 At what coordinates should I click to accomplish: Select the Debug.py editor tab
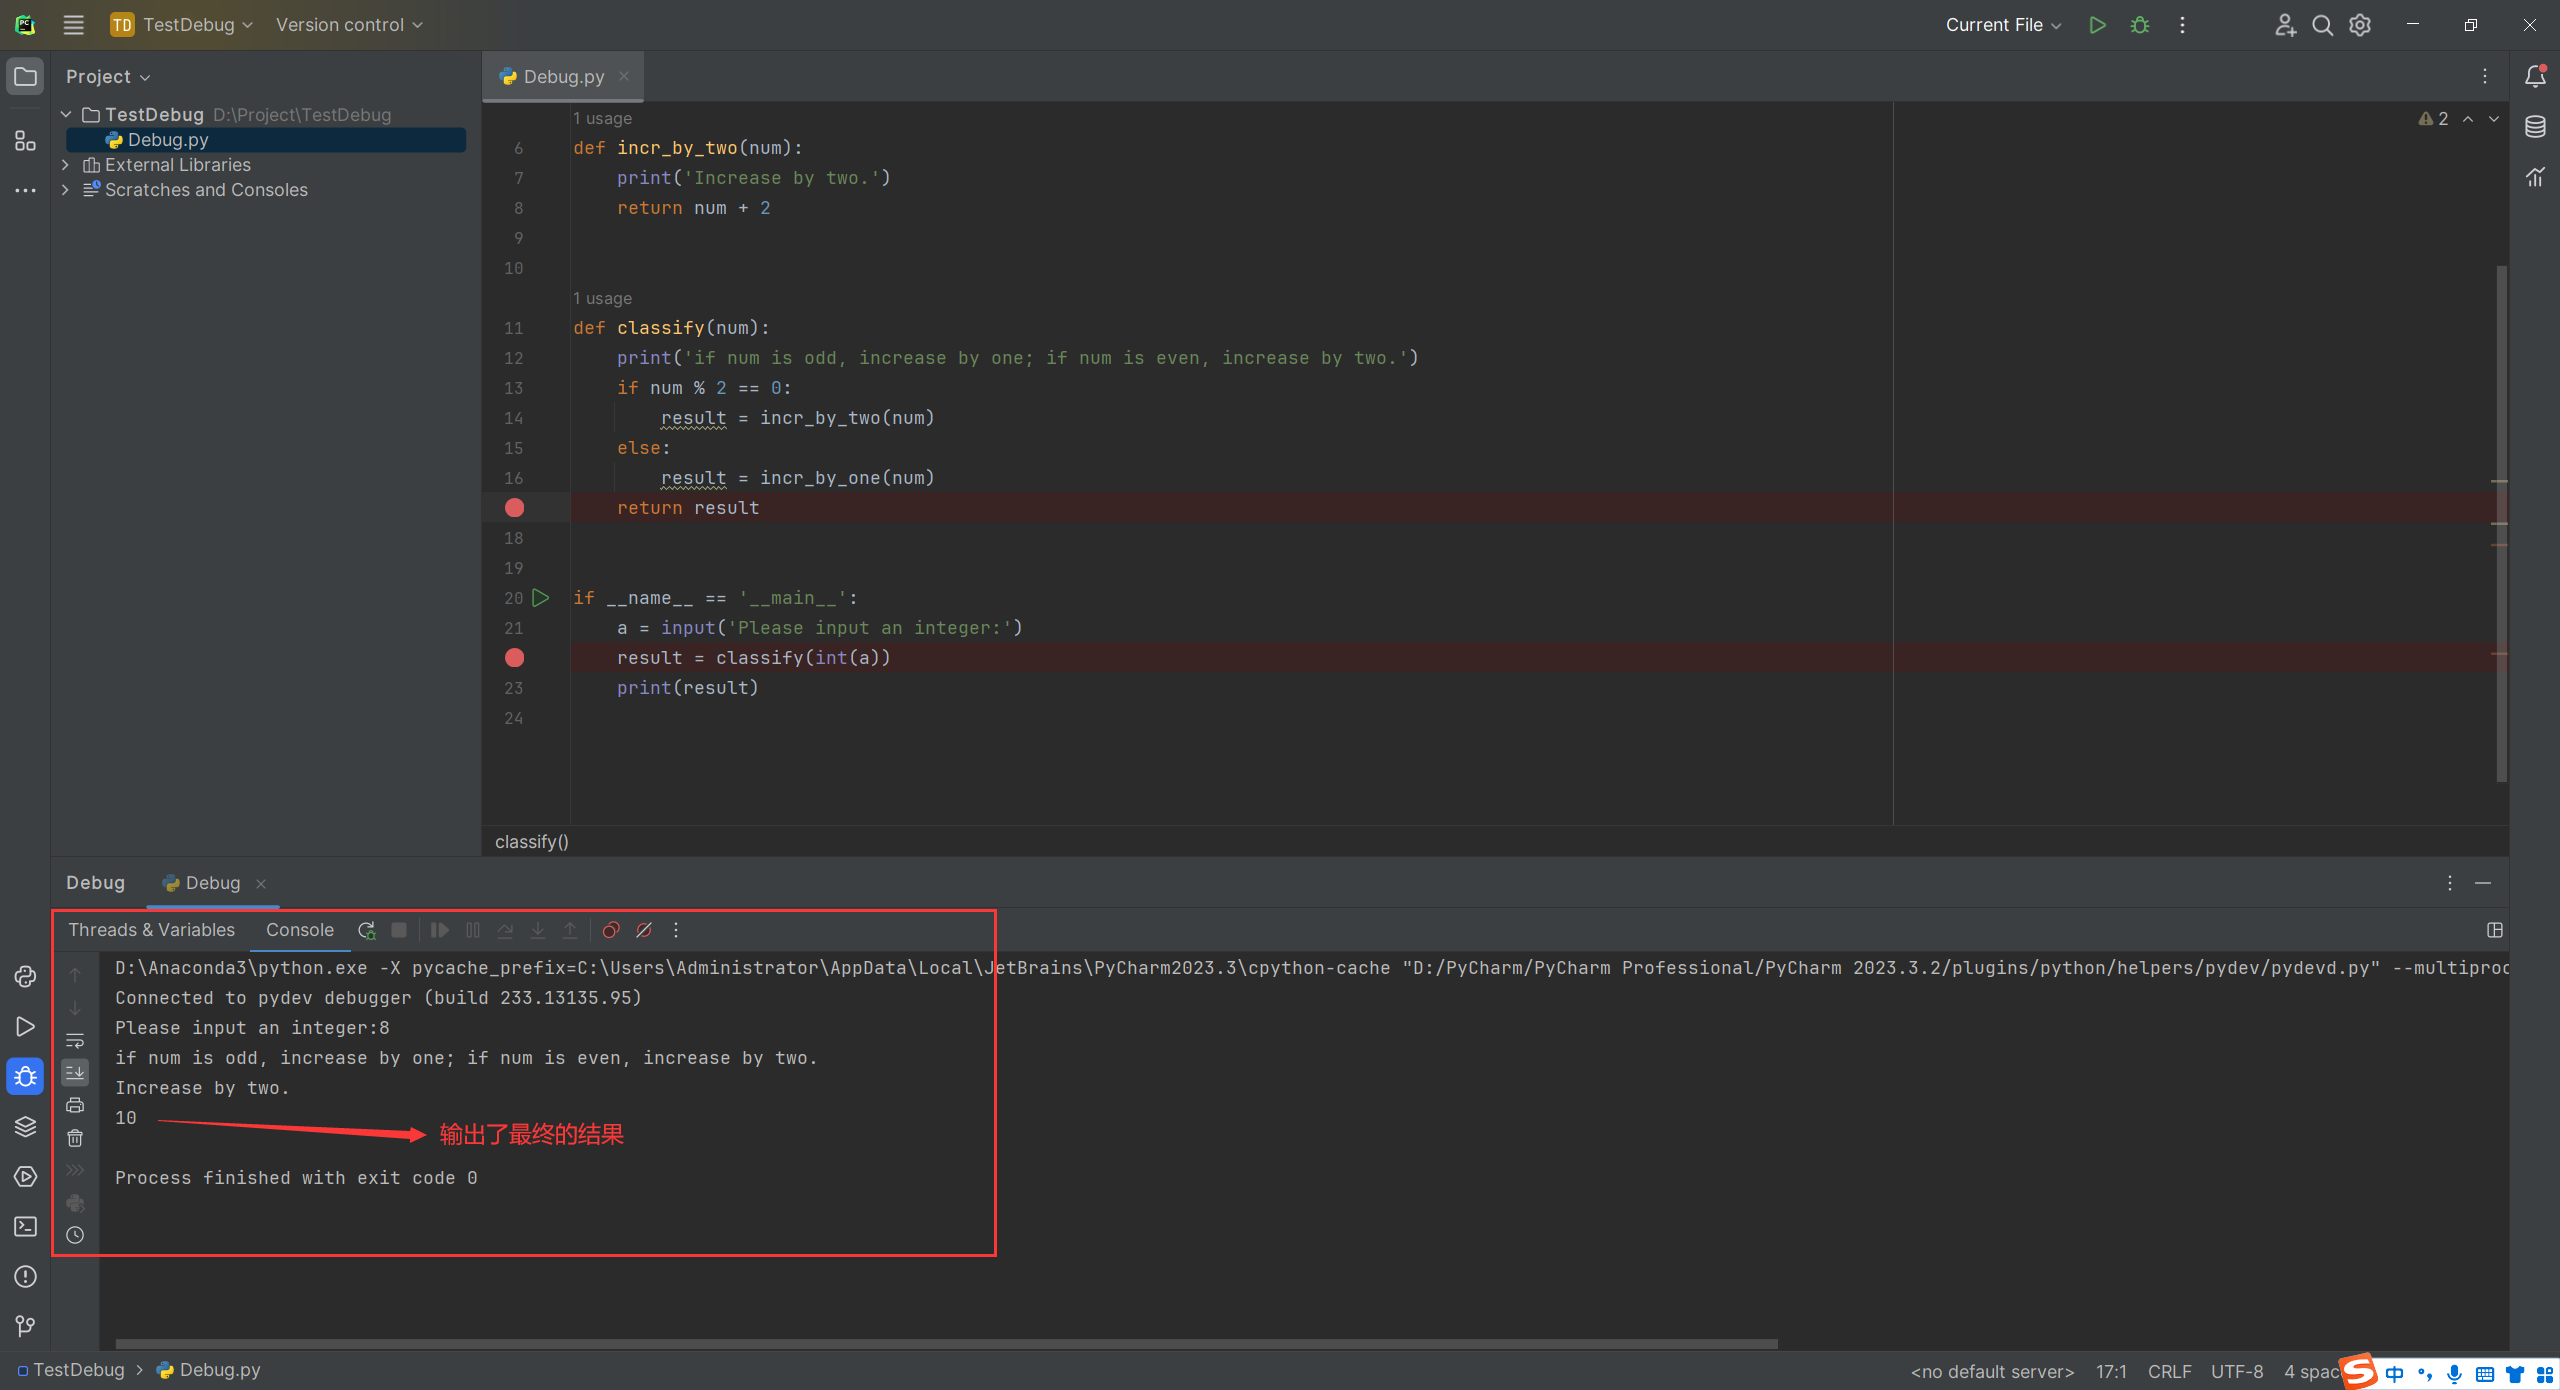563,77
